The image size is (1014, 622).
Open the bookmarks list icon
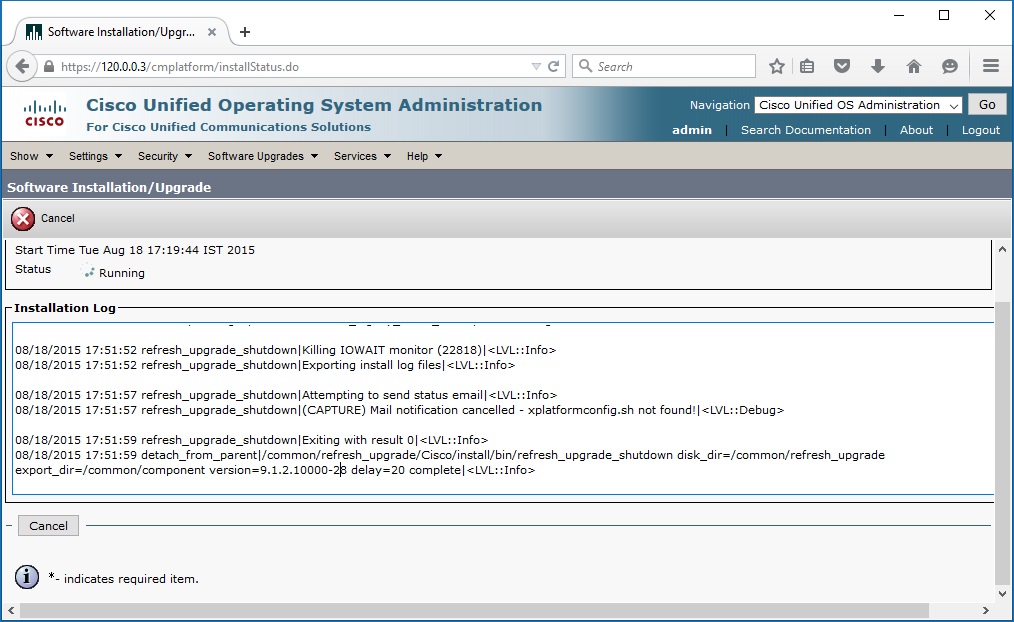807,66
